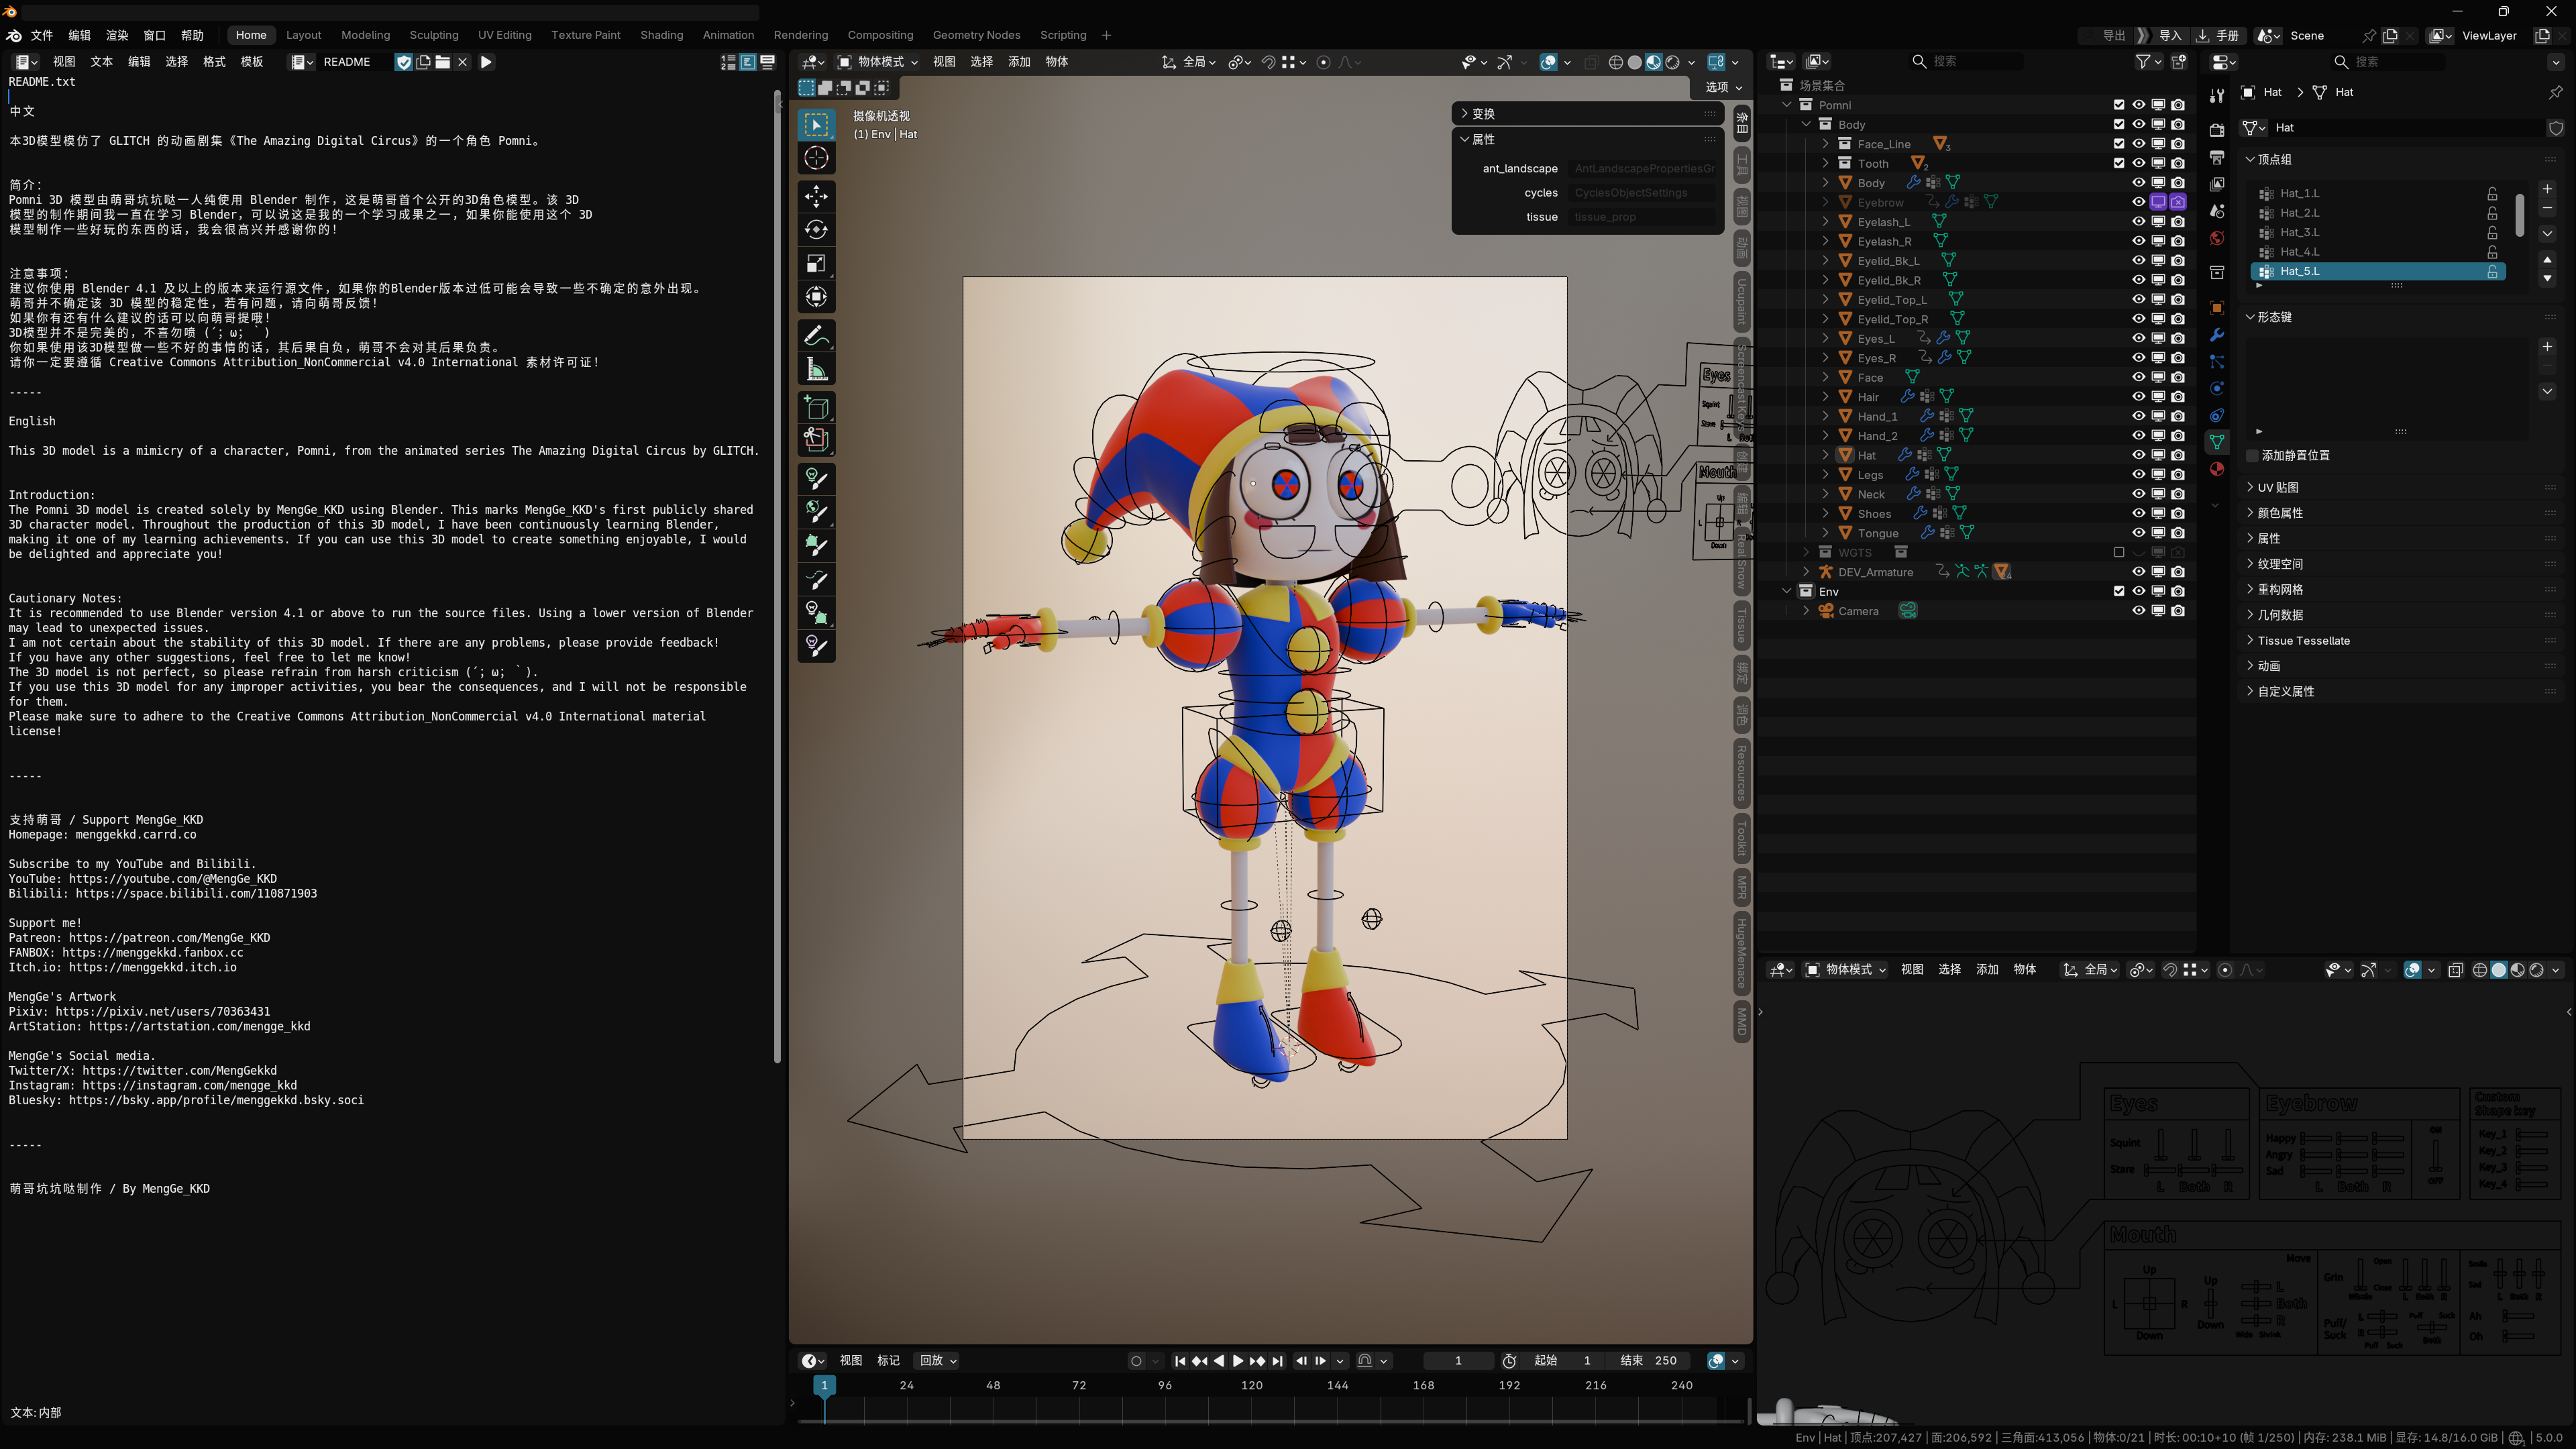Click the end frame 250 field

tap(1649, 1360)
